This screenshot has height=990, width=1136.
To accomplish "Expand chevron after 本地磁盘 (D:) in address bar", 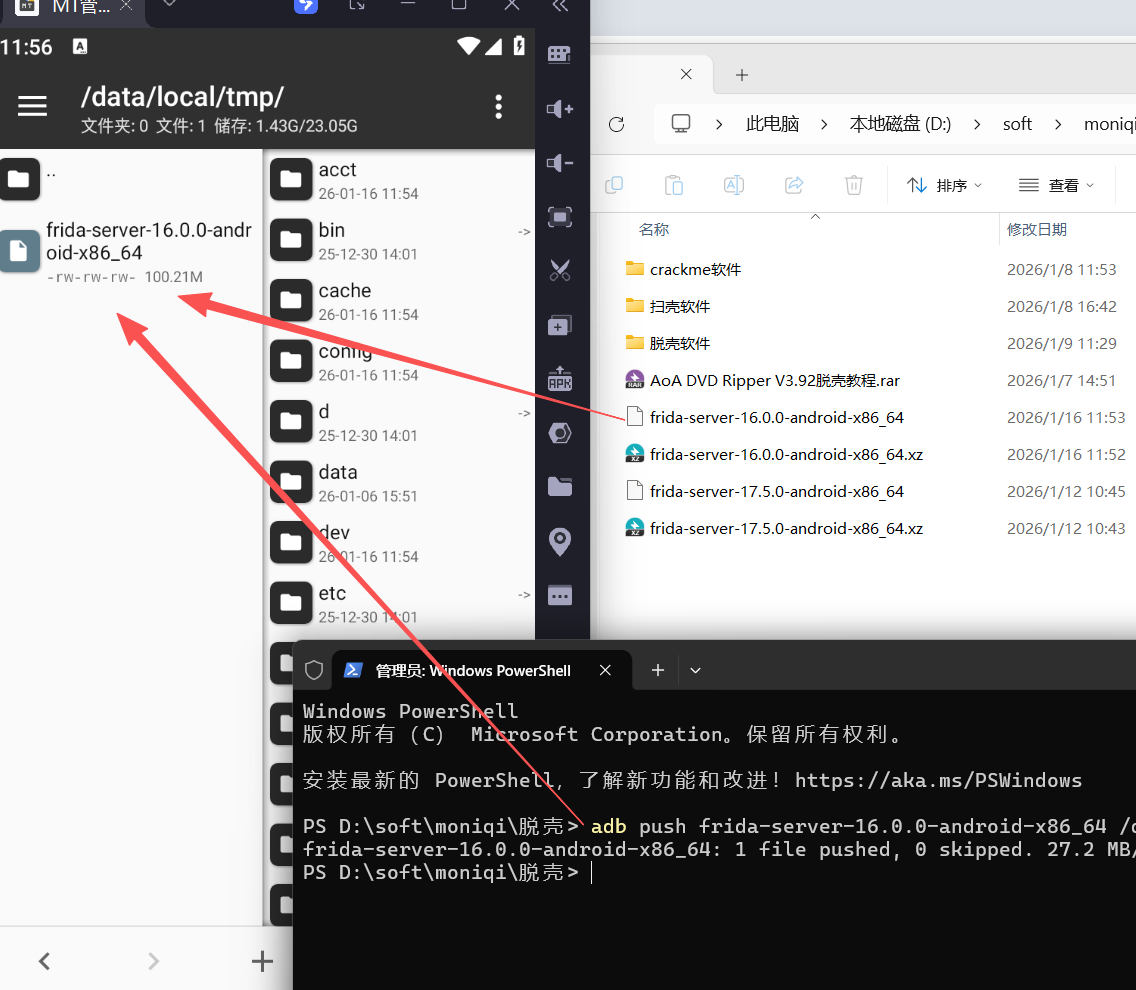I will click(x=977, y=125).
